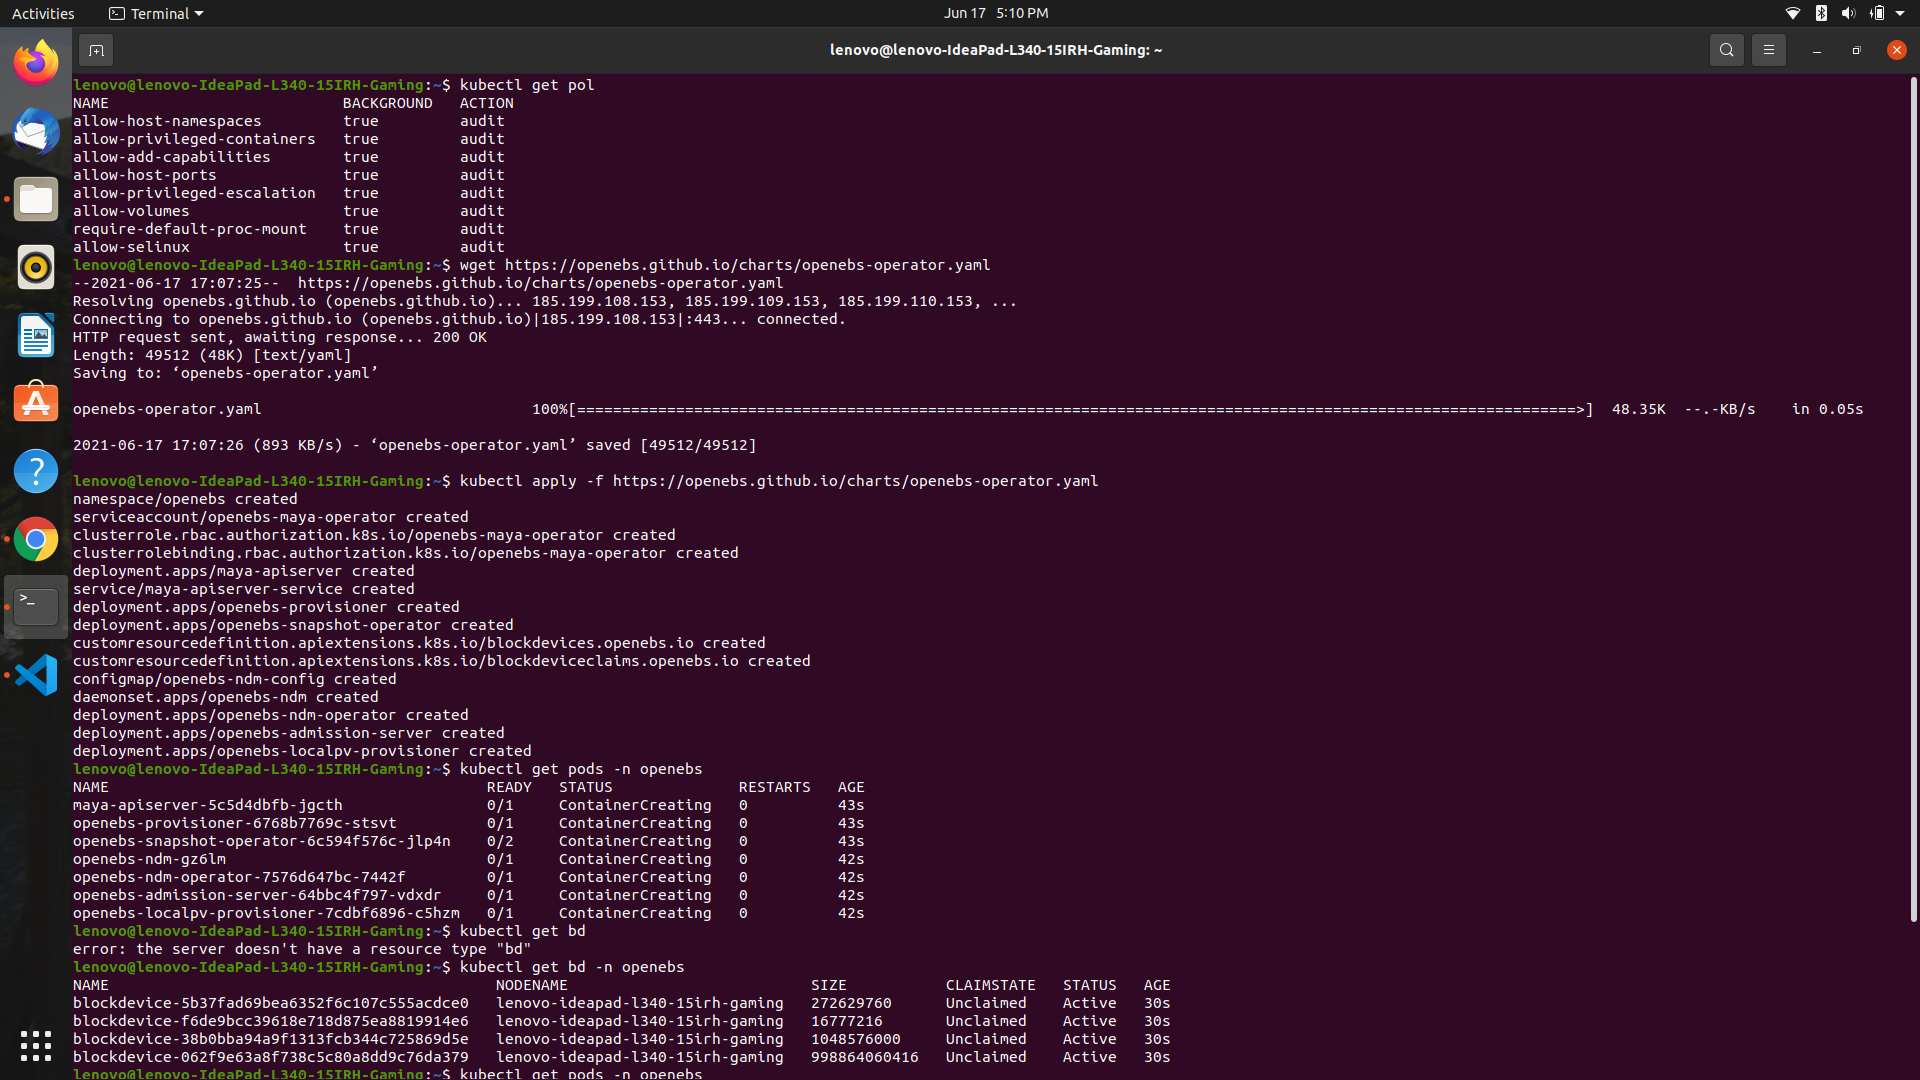The height and width of the screenshot is (1080, 1920).
Task: Open new terminal tab button
Action: tap(96, 50)
